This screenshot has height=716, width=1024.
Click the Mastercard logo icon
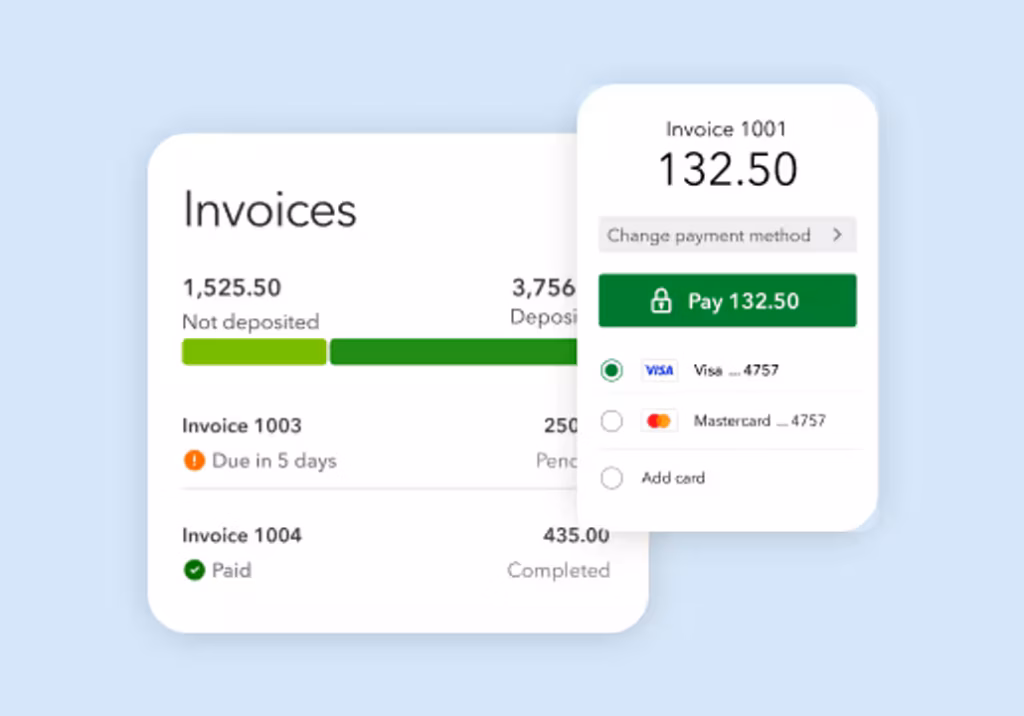(x=659, y=421)
